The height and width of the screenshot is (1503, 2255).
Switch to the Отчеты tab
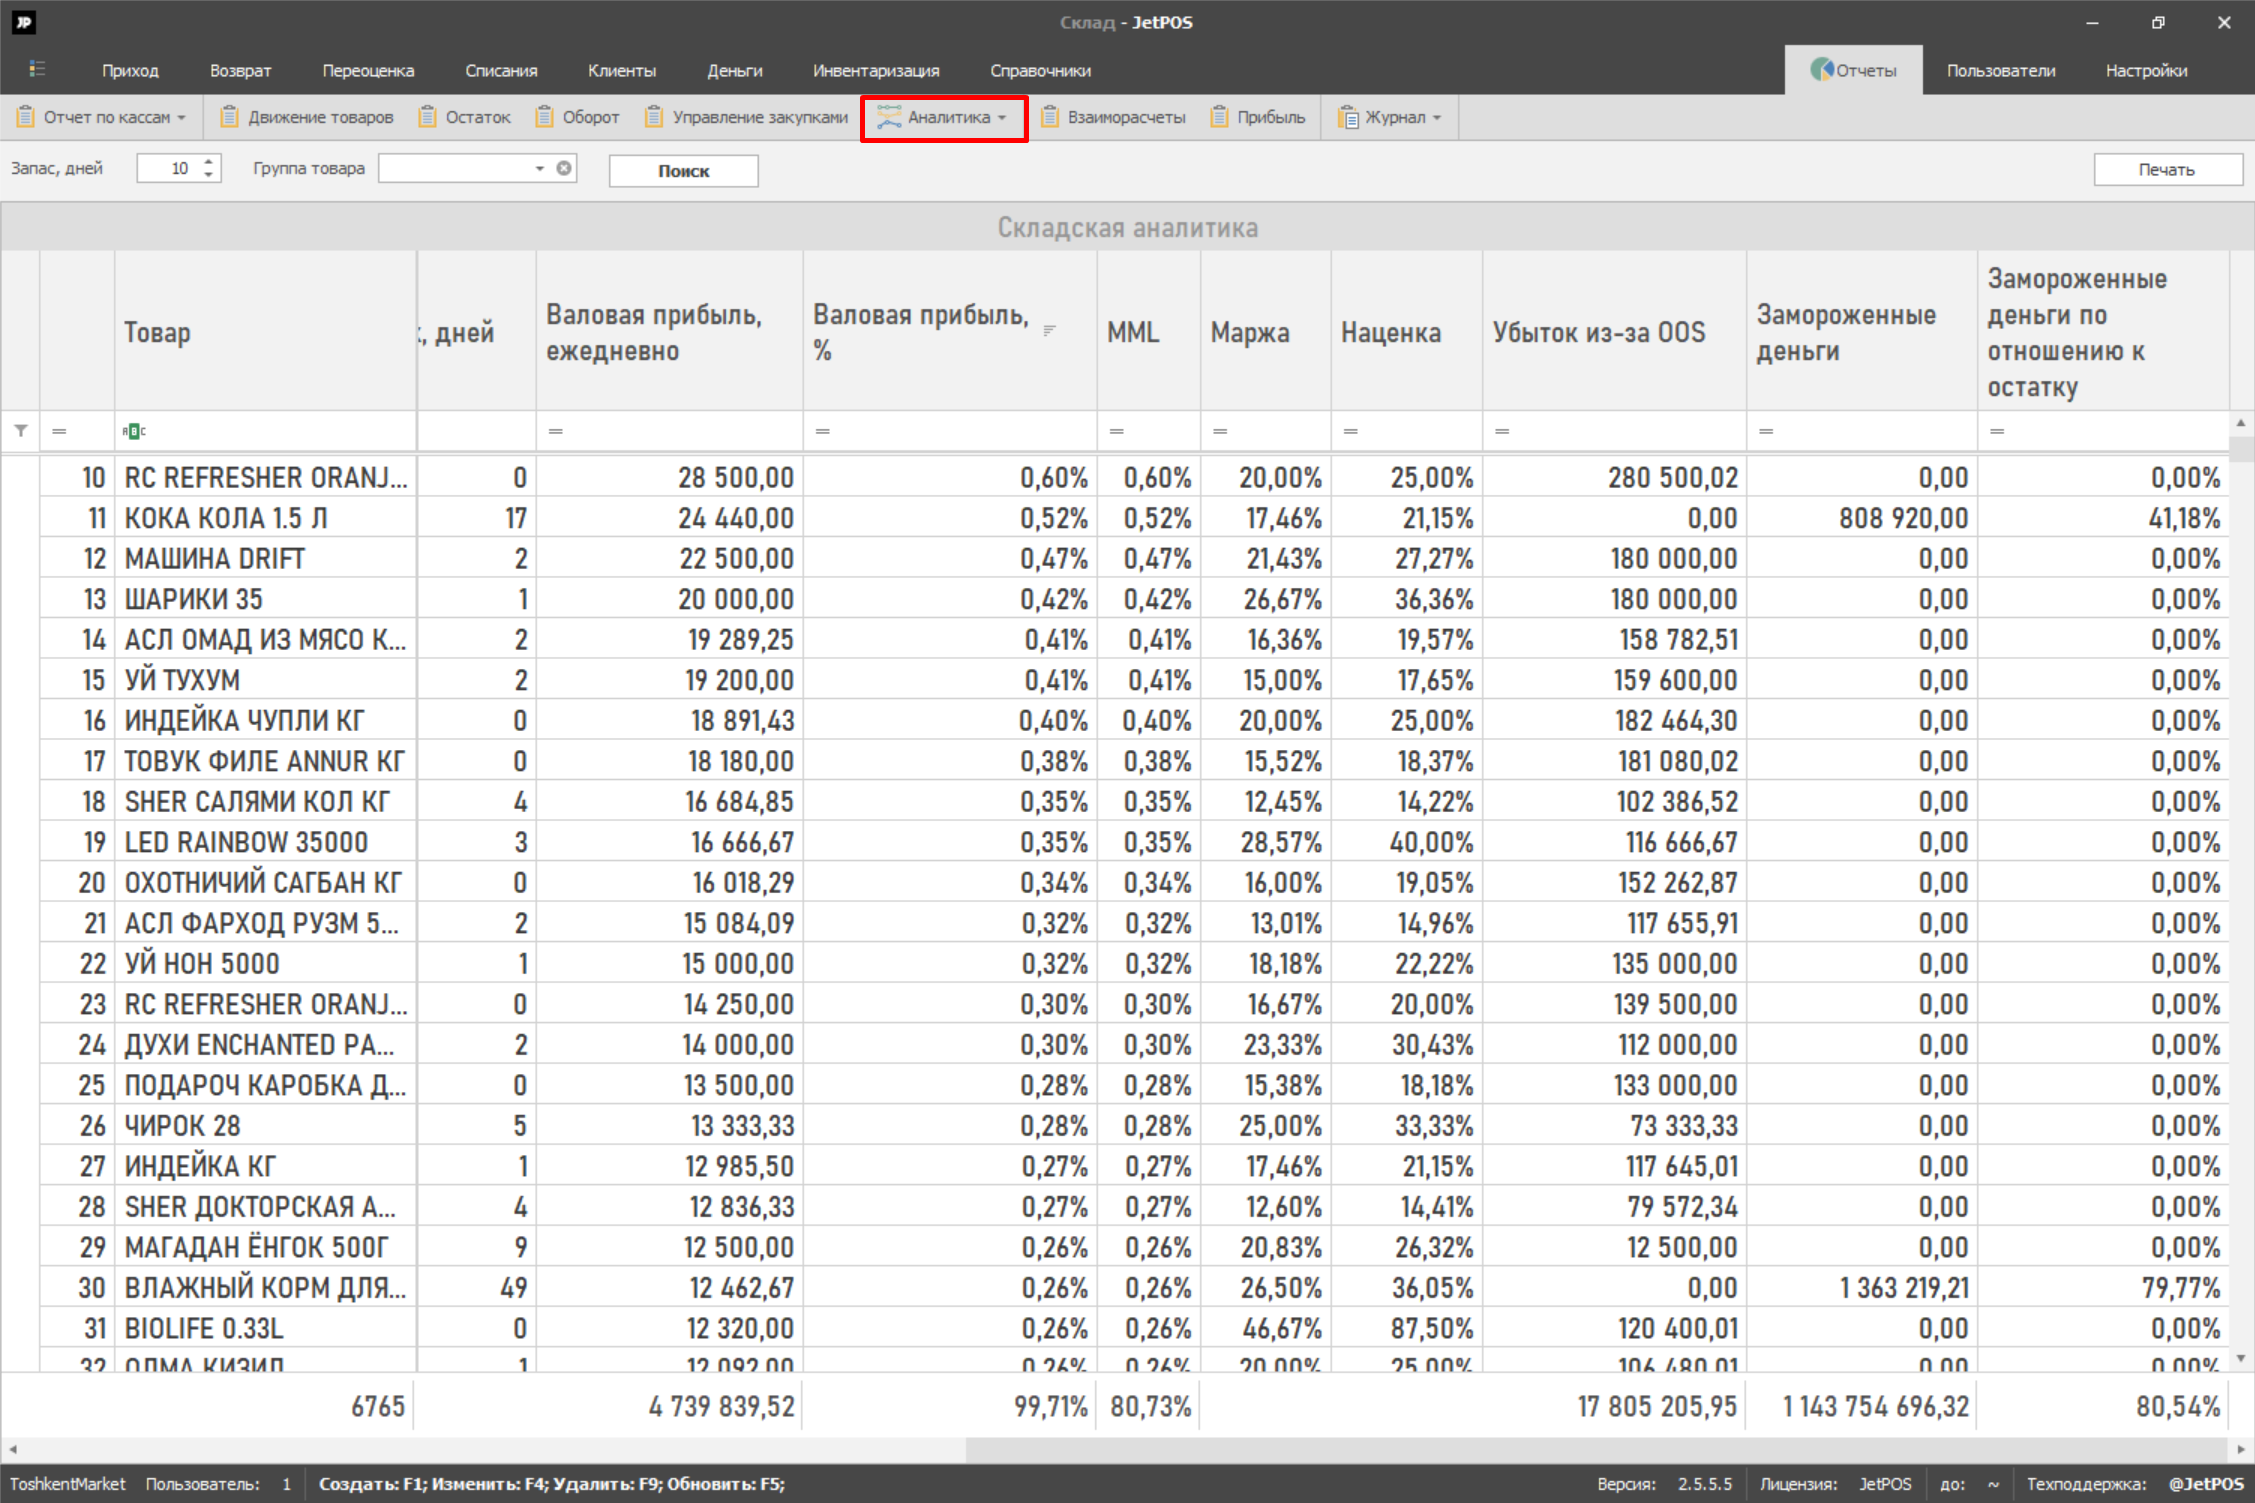click(x=1853, y=70)
